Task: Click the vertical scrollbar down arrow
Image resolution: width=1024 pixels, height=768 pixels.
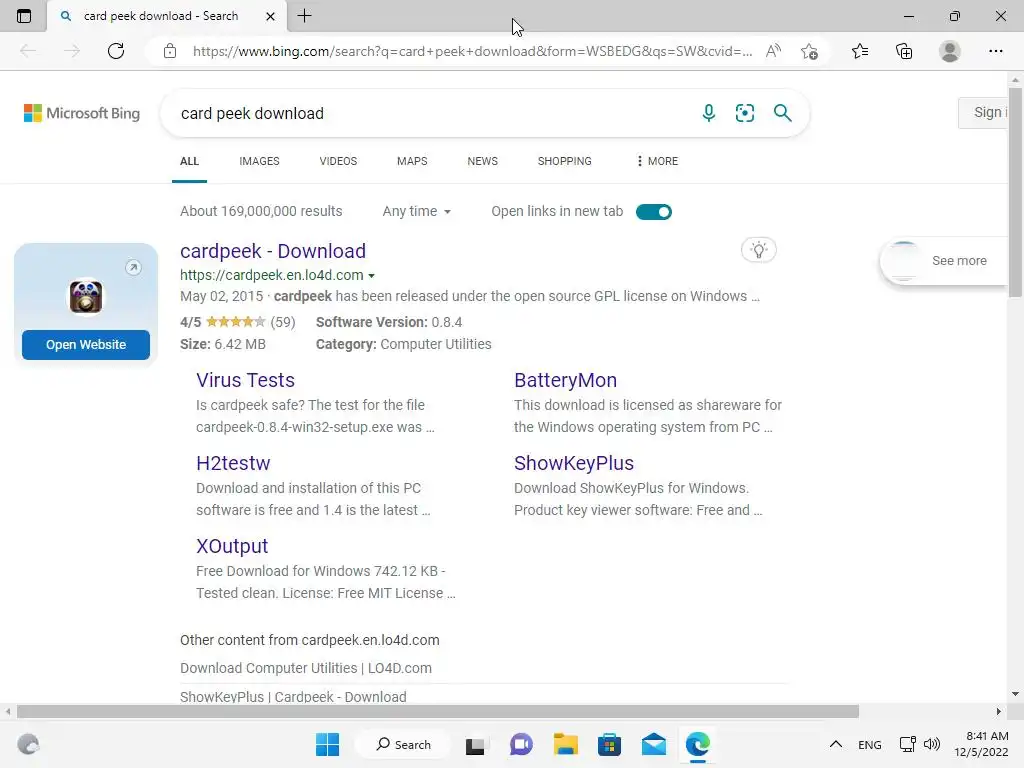Action: click(x=1015, y=694)
